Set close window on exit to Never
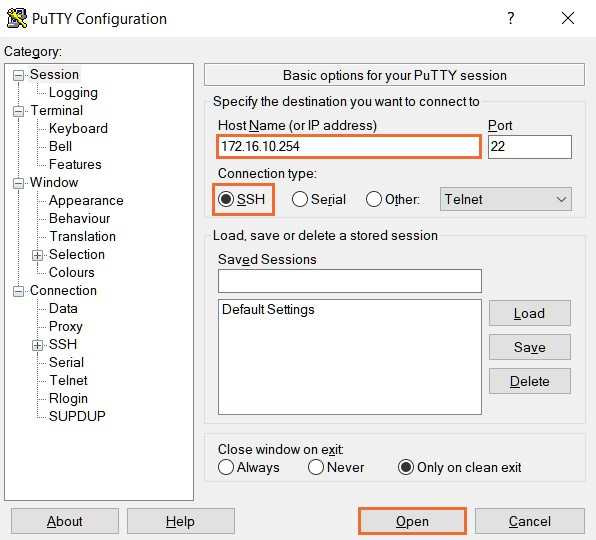Viewport: 596px width, 540px height. point(316,467)
